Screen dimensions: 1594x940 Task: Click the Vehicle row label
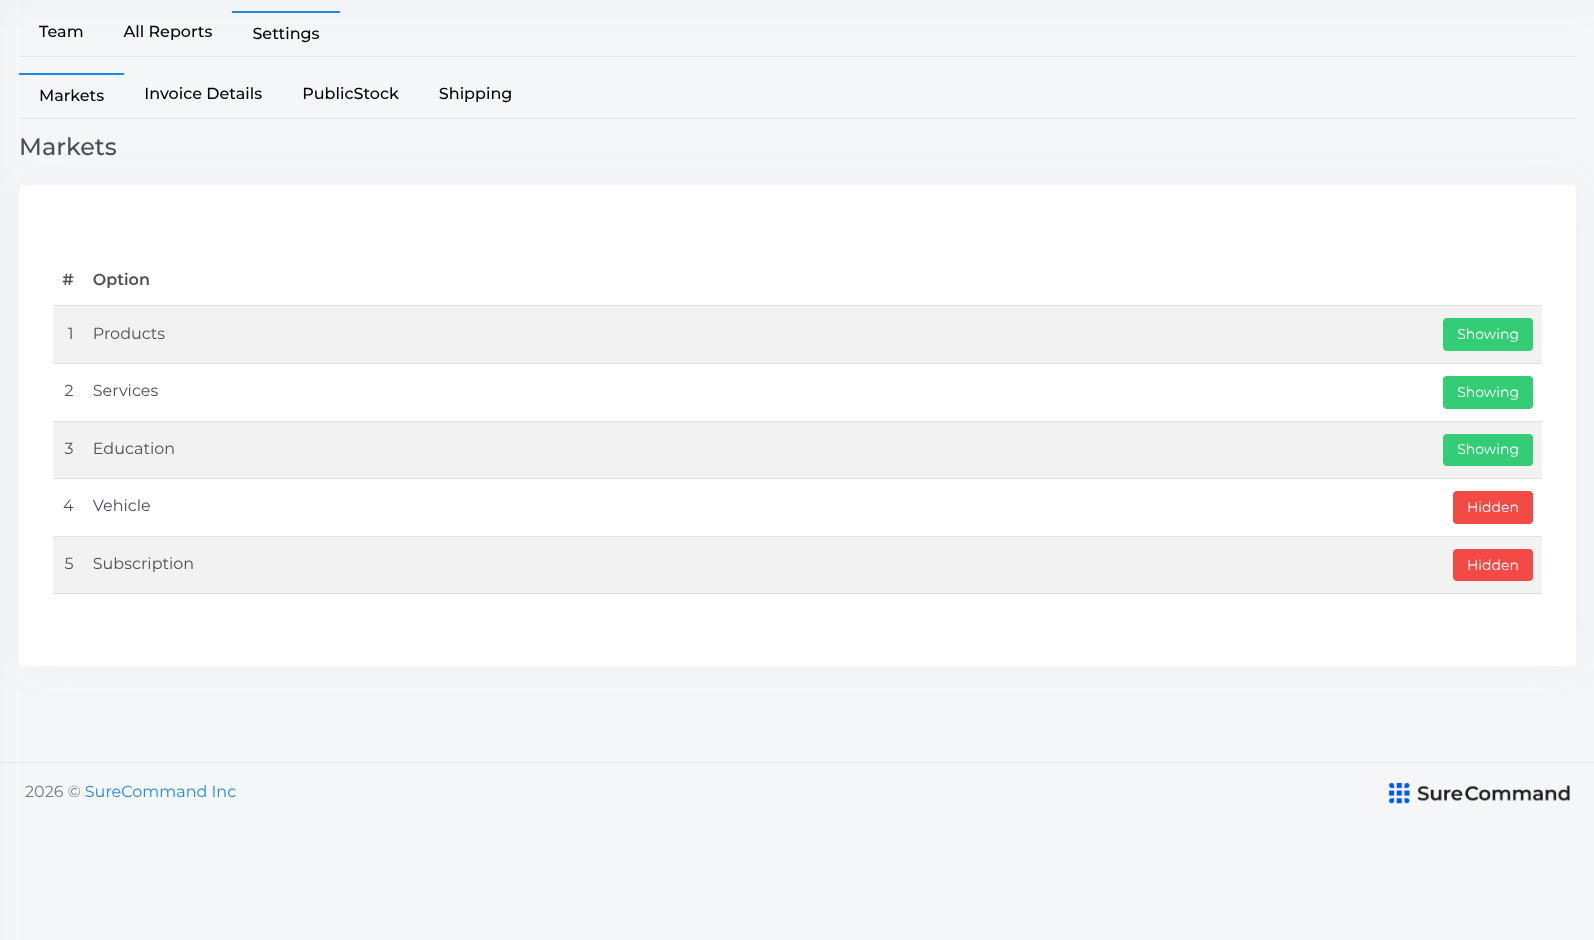tap(122, 506)
